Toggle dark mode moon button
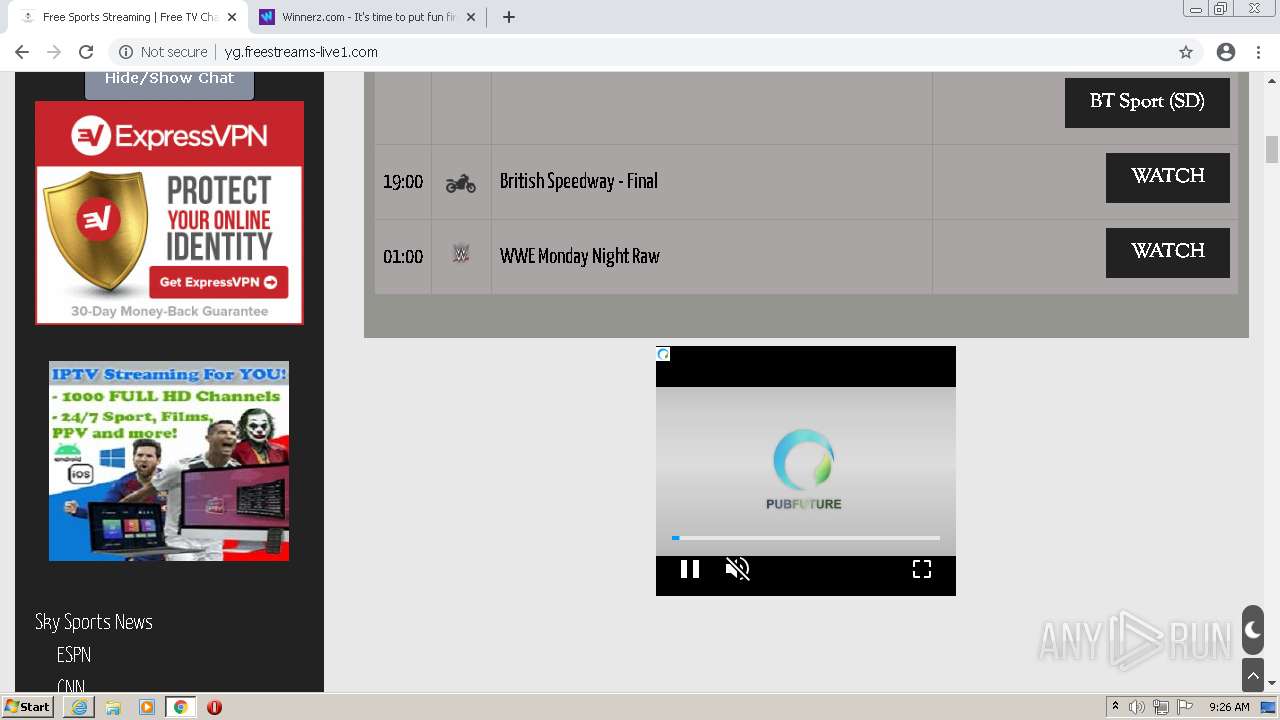This screenshot has height=720, width=1280. (1253, 630)
